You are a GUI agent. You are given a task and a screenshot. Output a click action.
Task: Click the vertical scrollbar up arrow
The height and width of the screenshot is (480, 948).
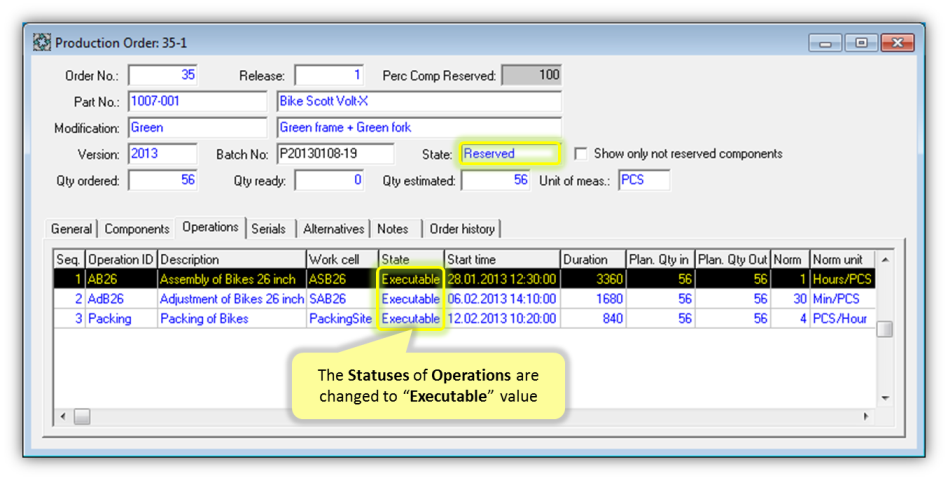[884, 259]
